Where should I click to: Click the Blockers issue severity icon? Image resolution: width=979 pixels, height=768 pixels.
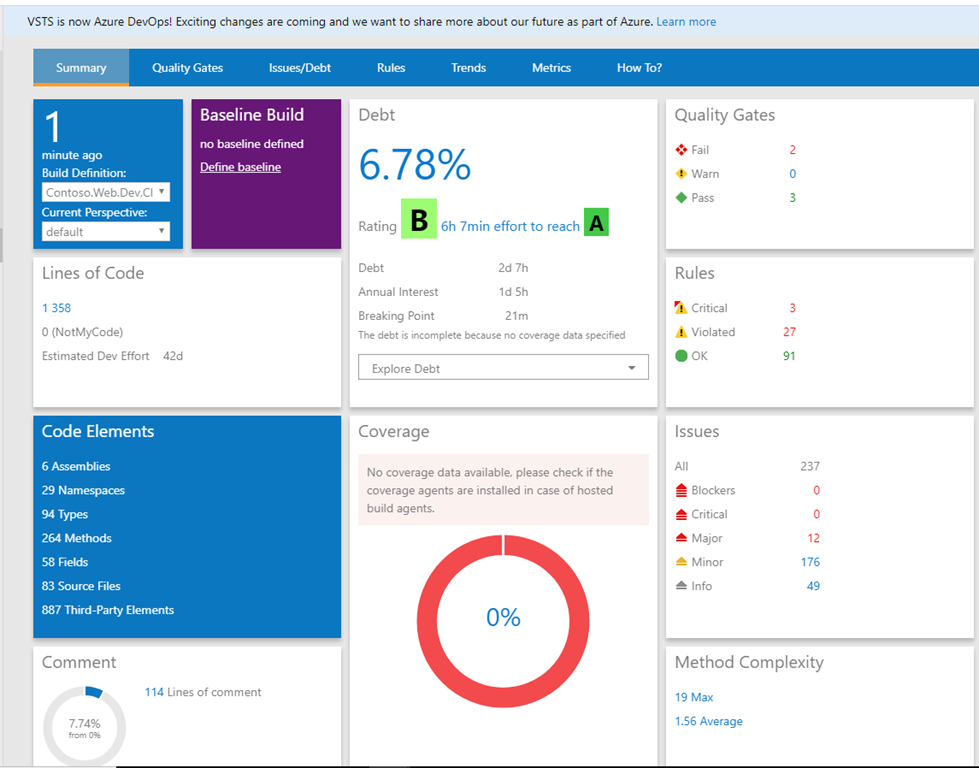pyautogui.click(x=682, y=490)
